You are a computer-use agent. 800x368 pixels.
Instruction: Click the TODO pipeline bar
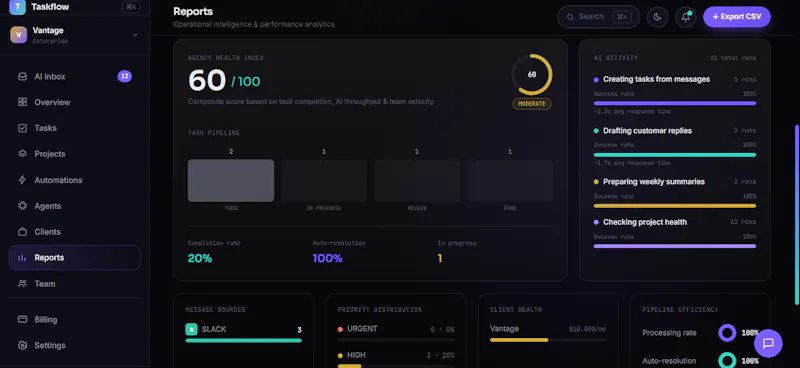231,181
